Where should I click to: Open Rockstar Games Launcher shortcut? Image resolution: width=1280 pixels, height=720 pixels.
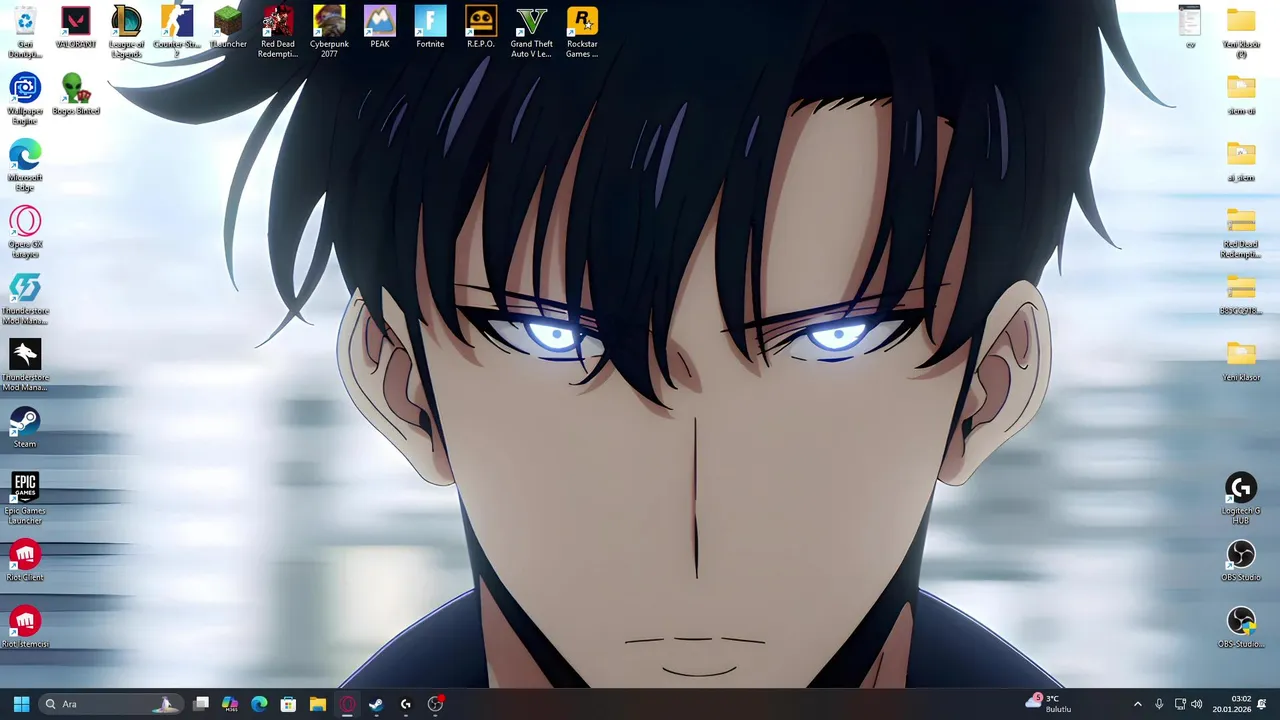(582, 32)
